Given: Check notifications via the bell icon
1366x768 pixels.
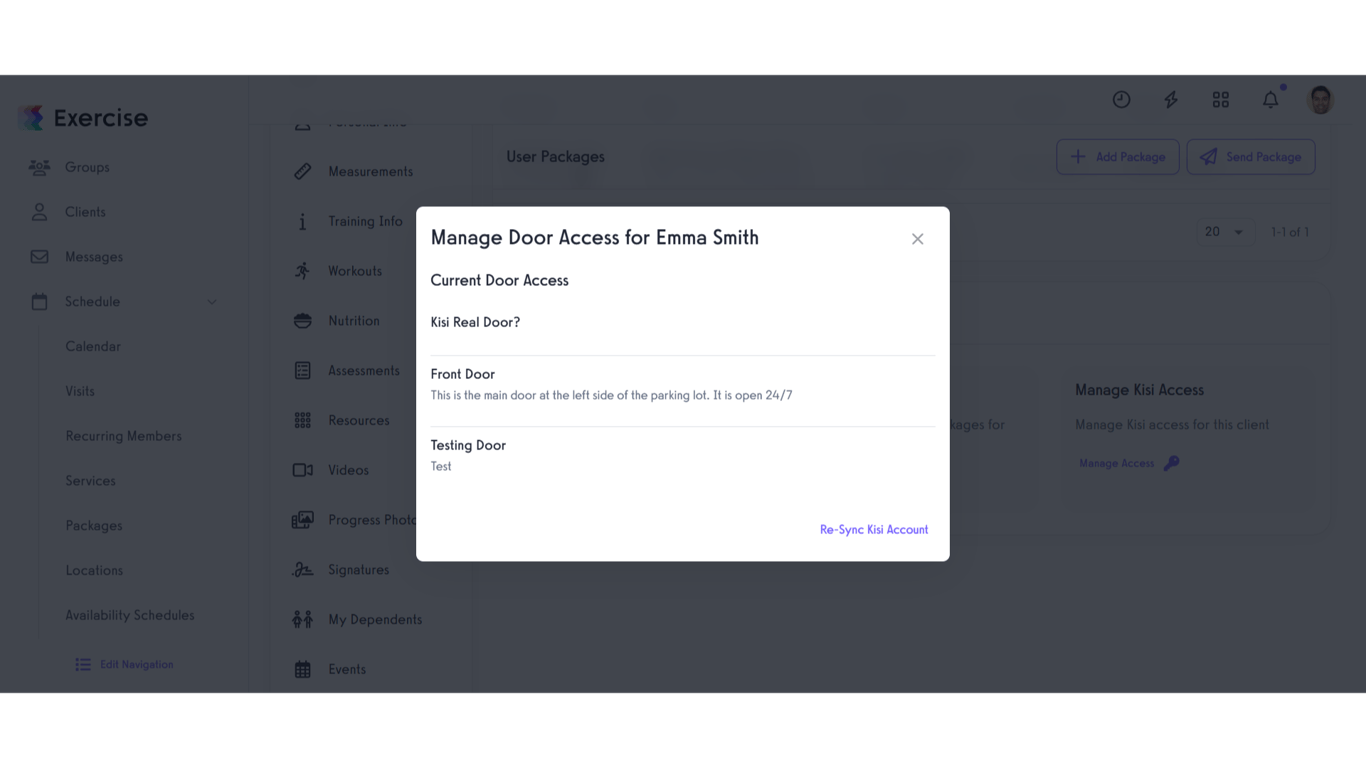Looking at the screenshot, I should [1270, 99].
